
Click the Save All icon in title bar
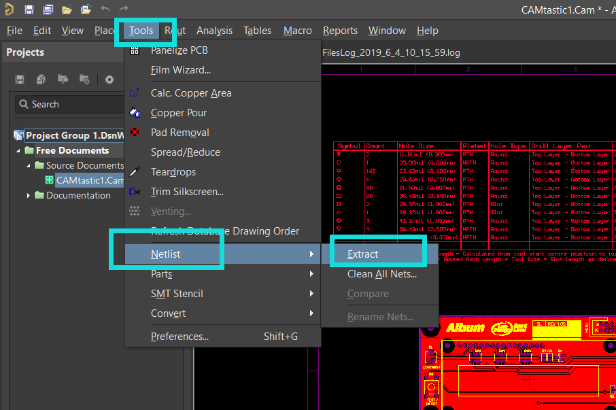48,9
